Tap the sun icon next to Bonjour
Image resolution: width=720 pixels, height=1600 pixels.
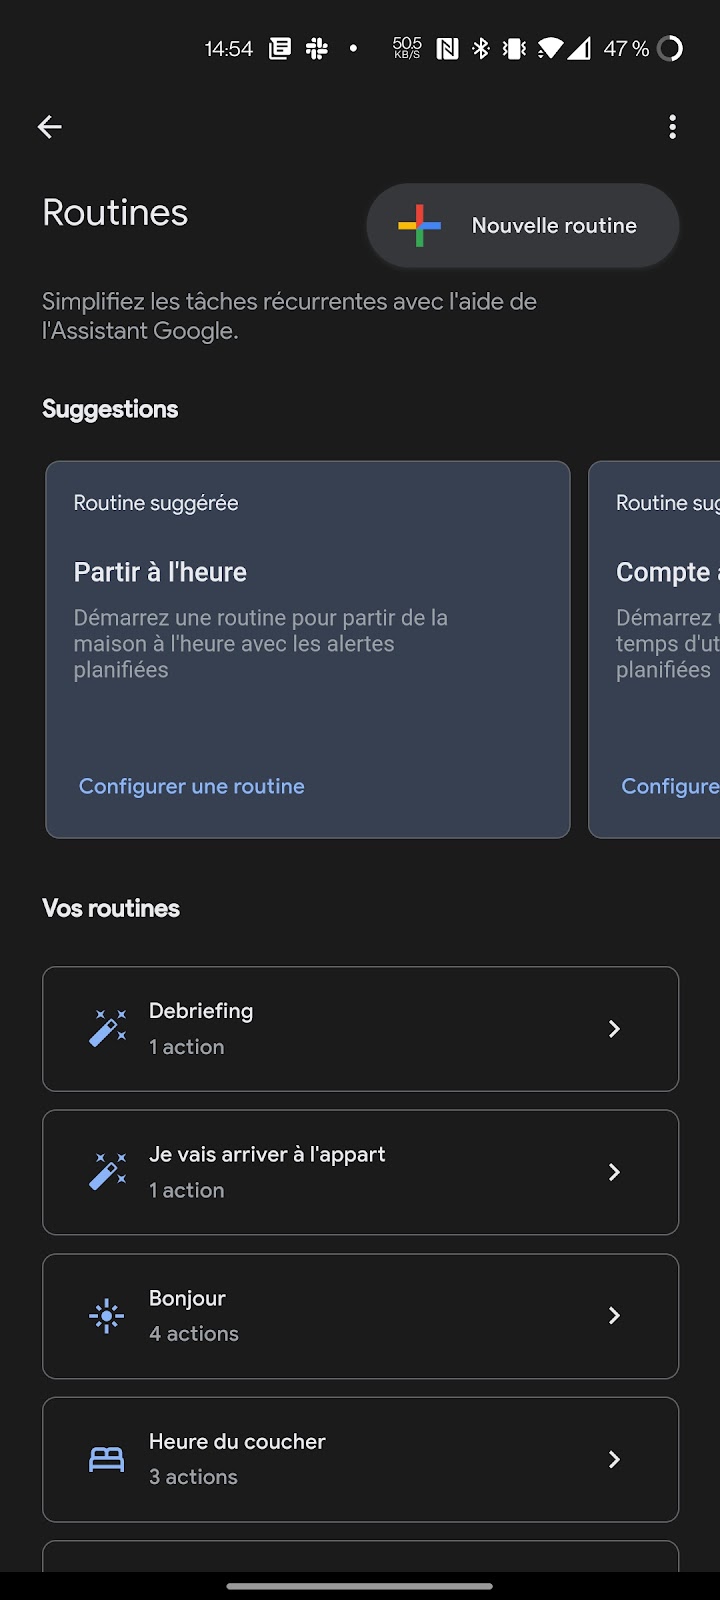[107, 1316]
